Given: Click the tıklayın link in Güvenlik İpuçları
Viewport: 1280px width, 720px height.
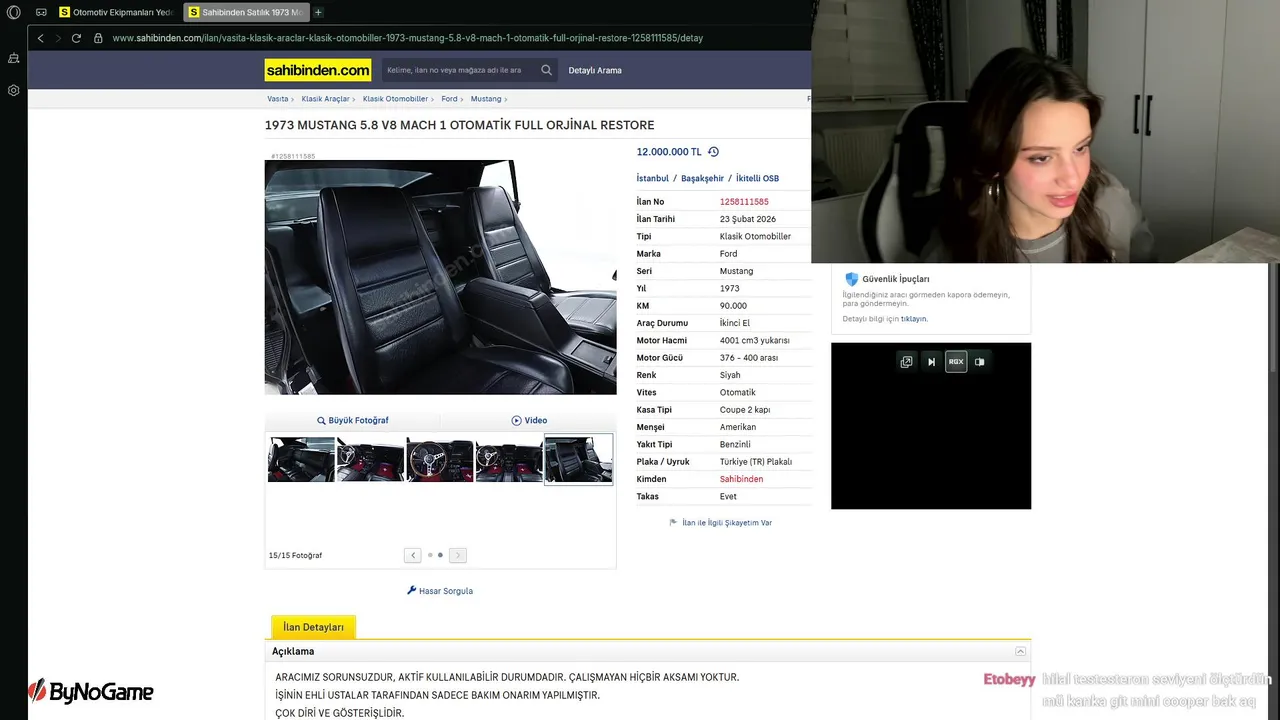Looking at the screenshot, I should [x=914, y=319].
